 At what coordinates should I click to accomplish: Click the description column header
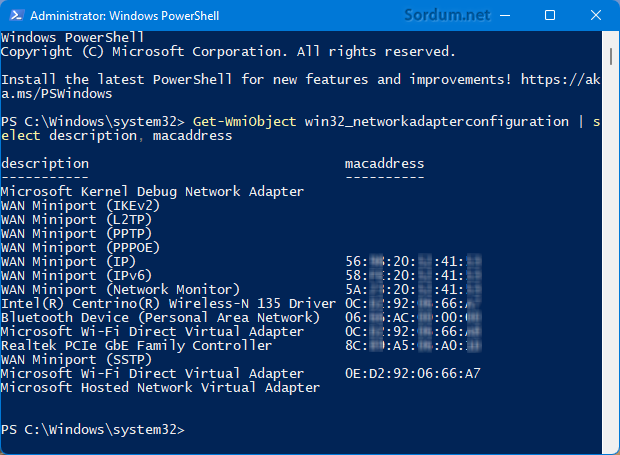[45, 163]
